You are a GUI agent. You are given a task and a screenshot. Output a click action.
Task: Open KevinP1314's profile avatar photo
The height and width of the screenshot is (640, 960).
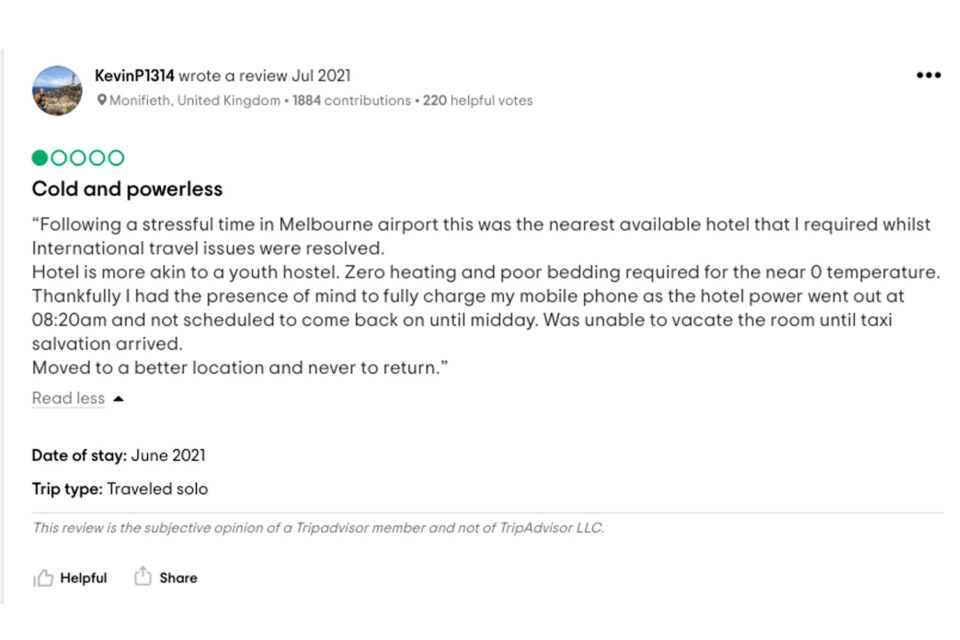57,91
